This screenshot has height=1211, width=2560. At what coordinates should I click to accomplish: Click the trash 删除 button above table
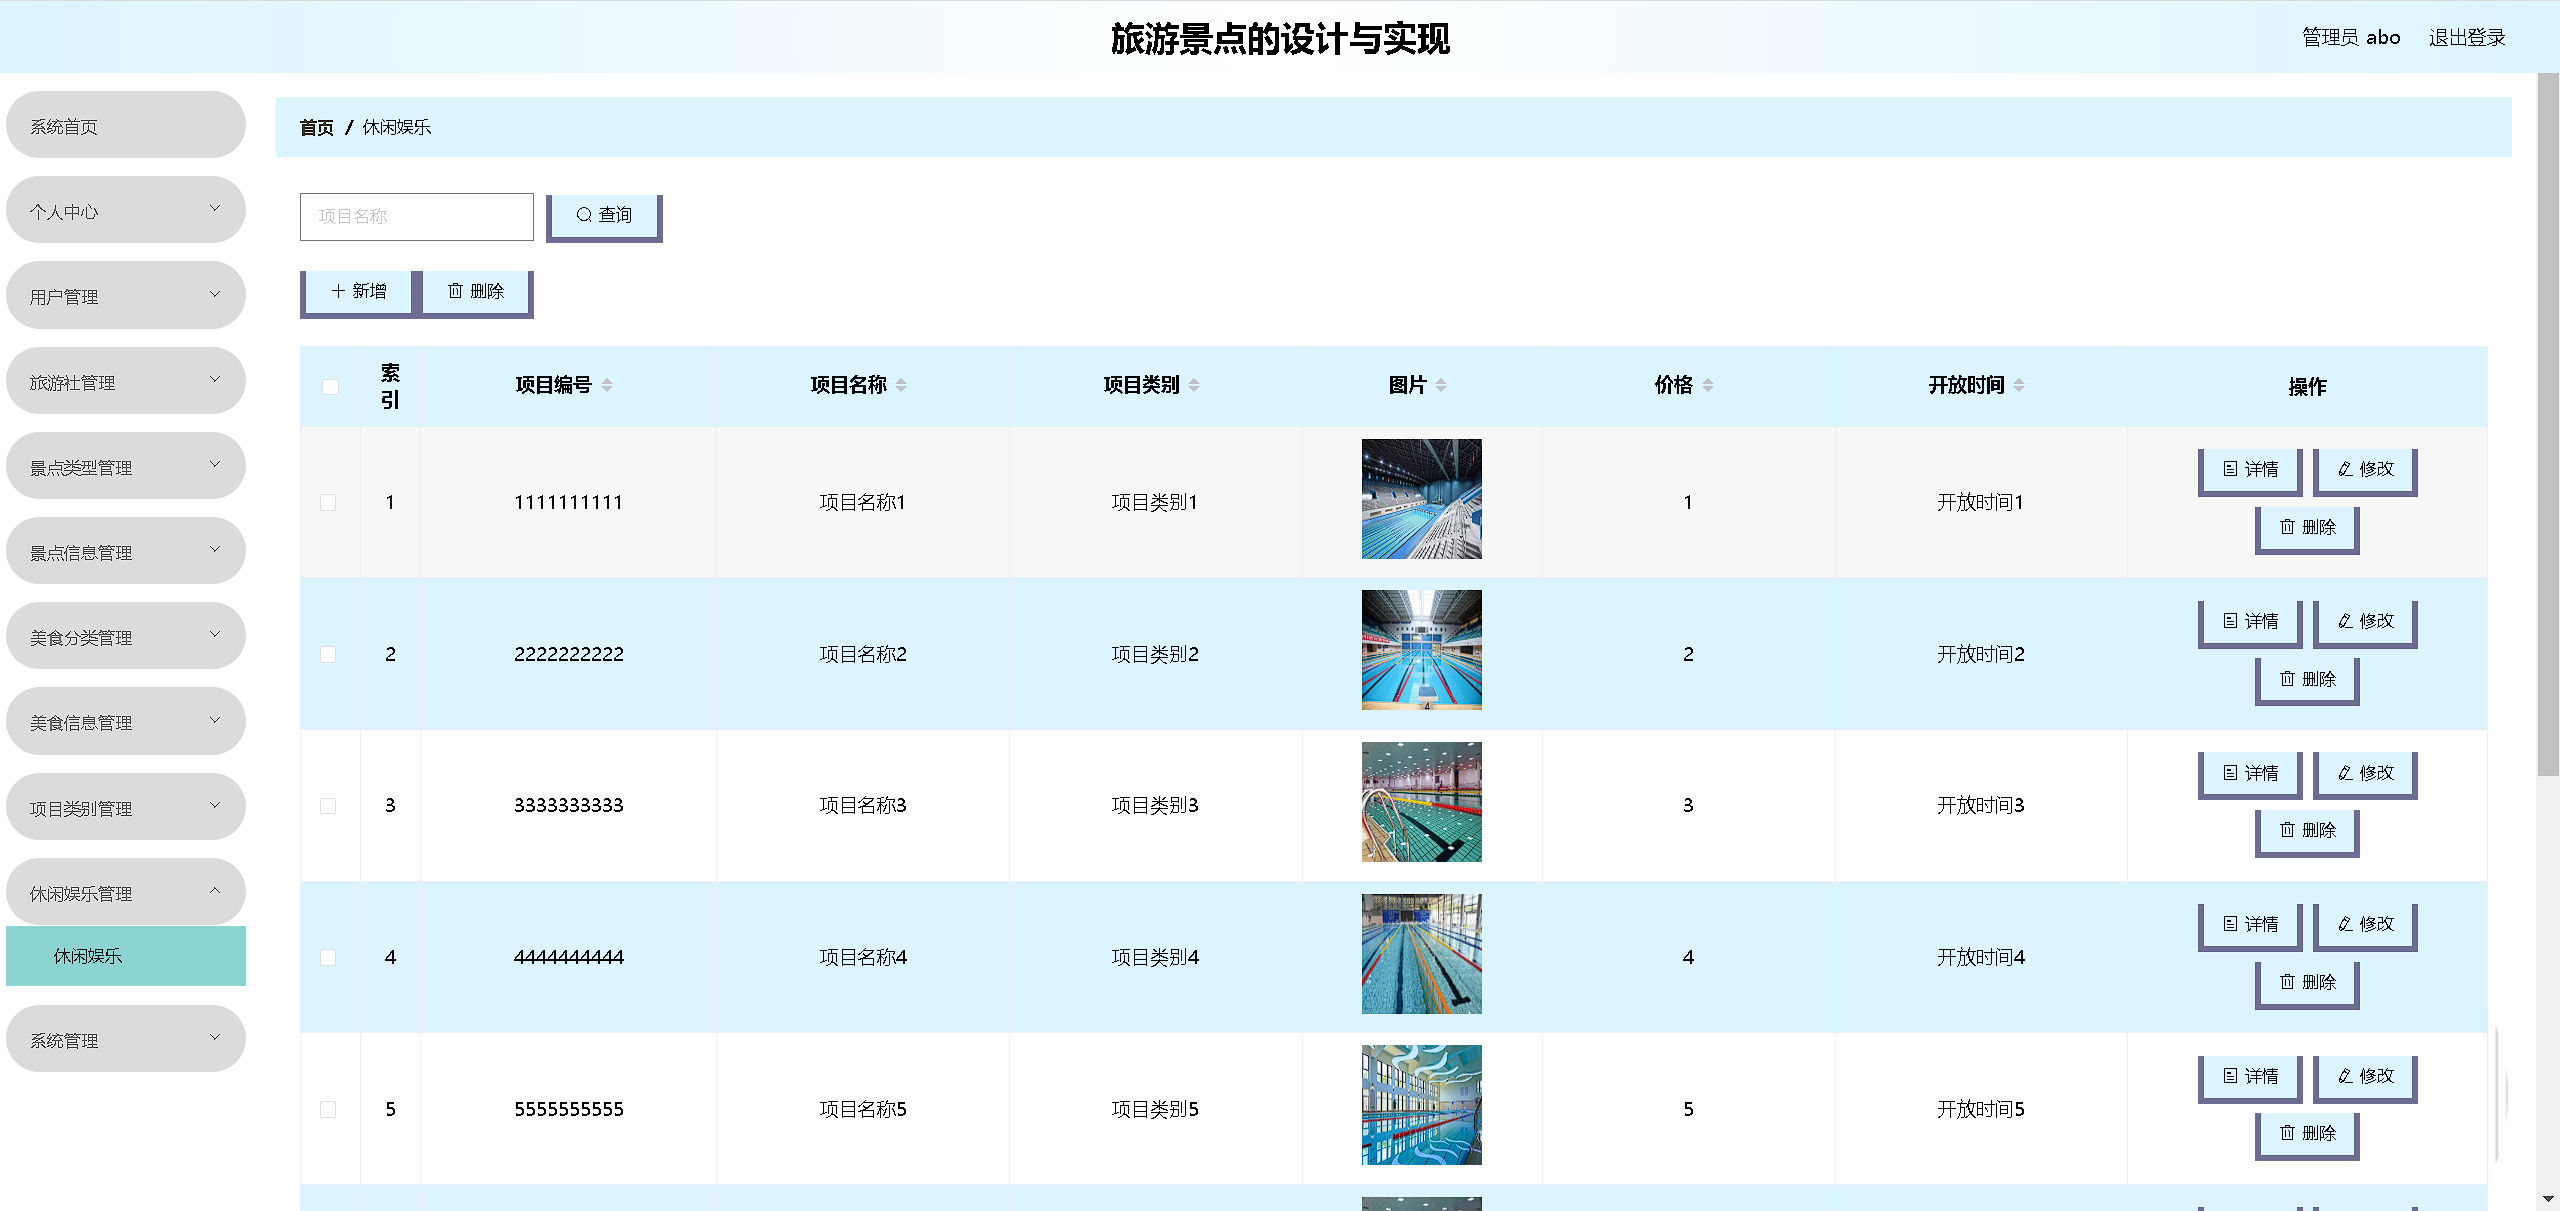[x=476, y=291]
